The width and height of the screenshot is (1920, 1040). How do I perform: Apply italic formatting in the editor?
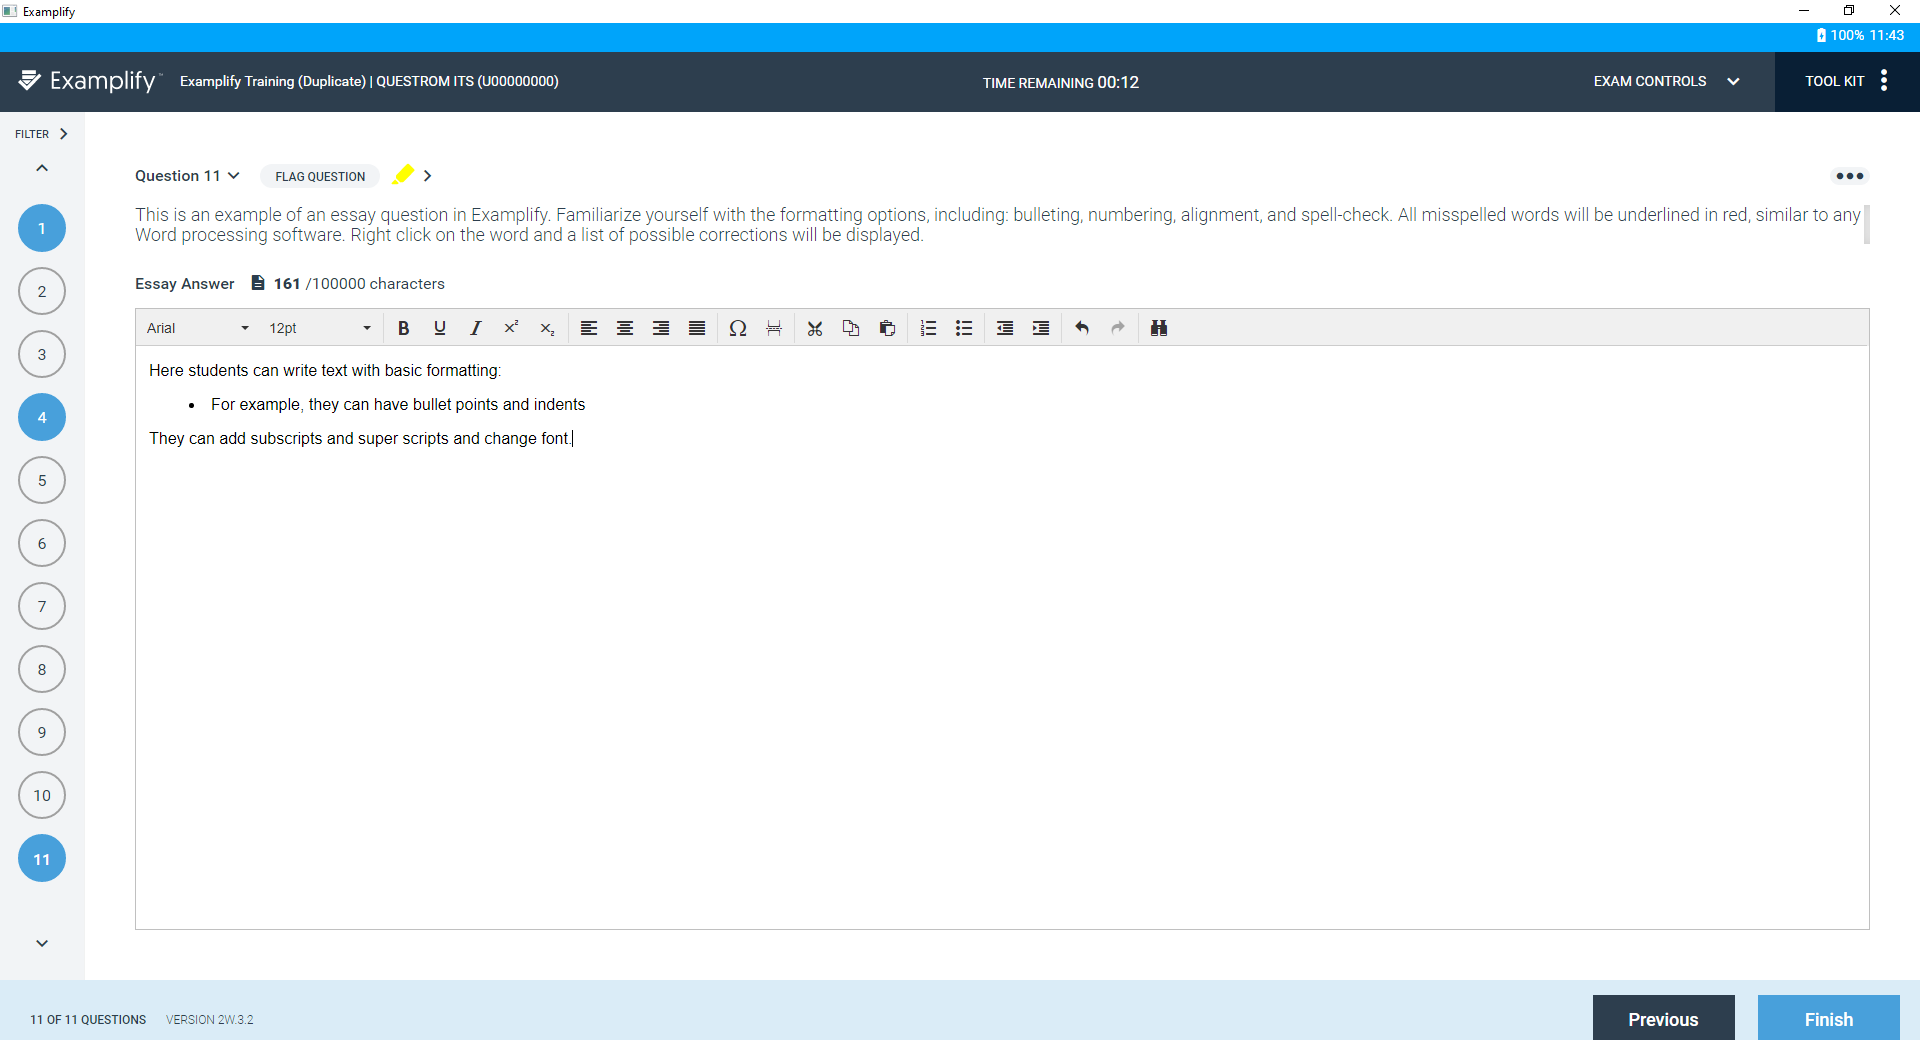[475, 328]
